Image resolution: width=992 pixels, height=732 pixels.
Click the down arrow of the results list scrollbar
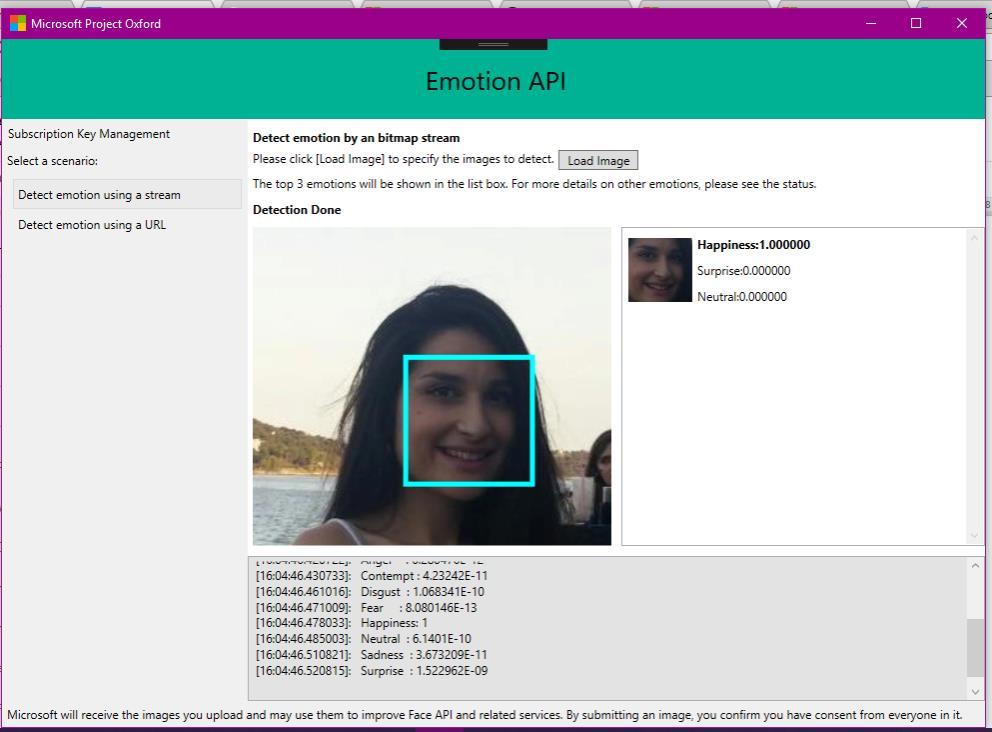click(974, 535)
